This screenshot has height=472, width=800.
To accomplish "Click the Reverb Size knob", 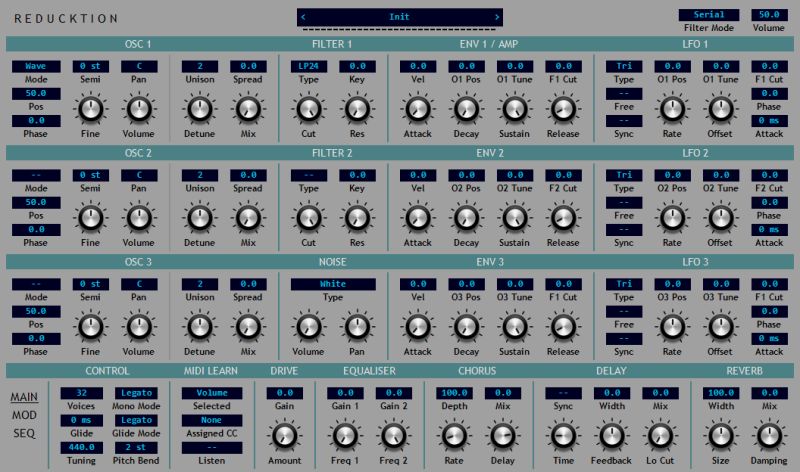I will (721, 436).
